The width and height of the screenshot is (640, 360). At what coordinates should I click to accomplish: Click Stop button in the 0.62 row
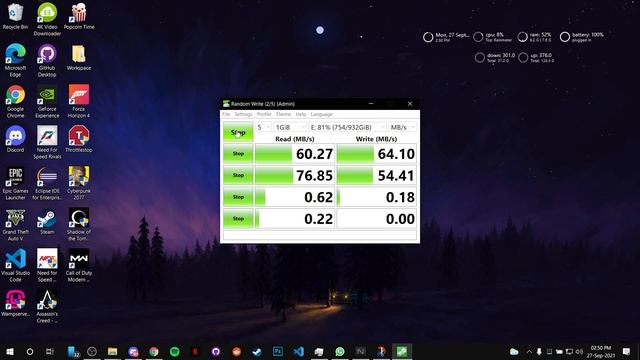point(238,197)
